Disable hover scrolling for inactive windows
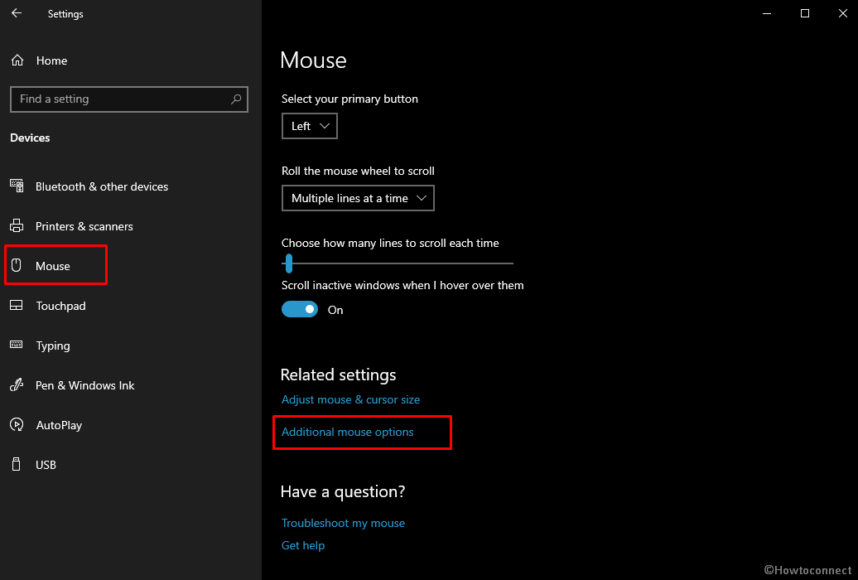 tap(299, 310)
